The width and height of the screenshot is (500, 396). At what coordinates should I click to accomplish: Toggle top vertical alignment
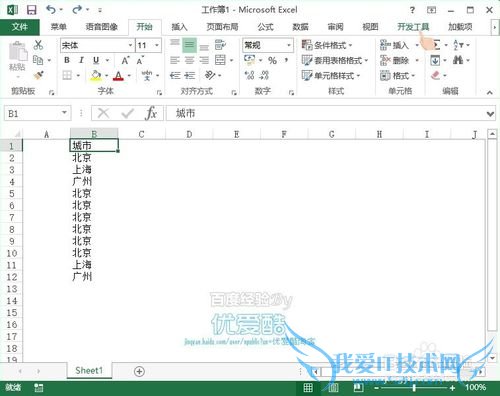pos(175,43)
